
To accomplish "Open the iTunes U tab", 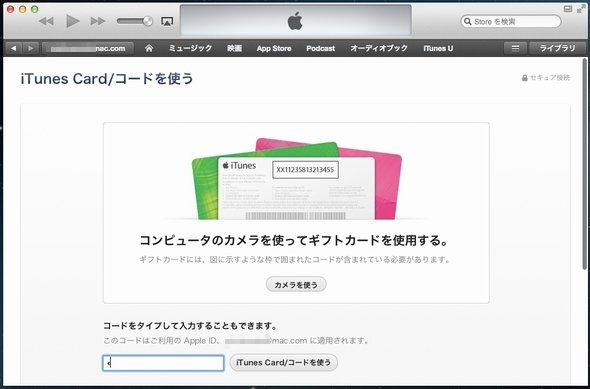I will (438, 48).
